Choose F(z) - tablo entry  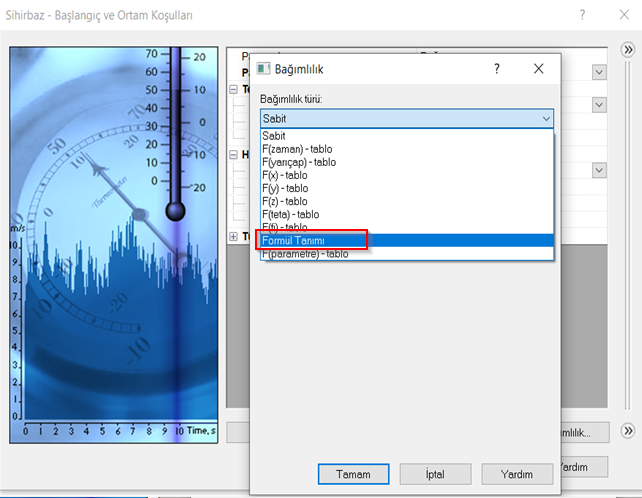pos(292,201)
